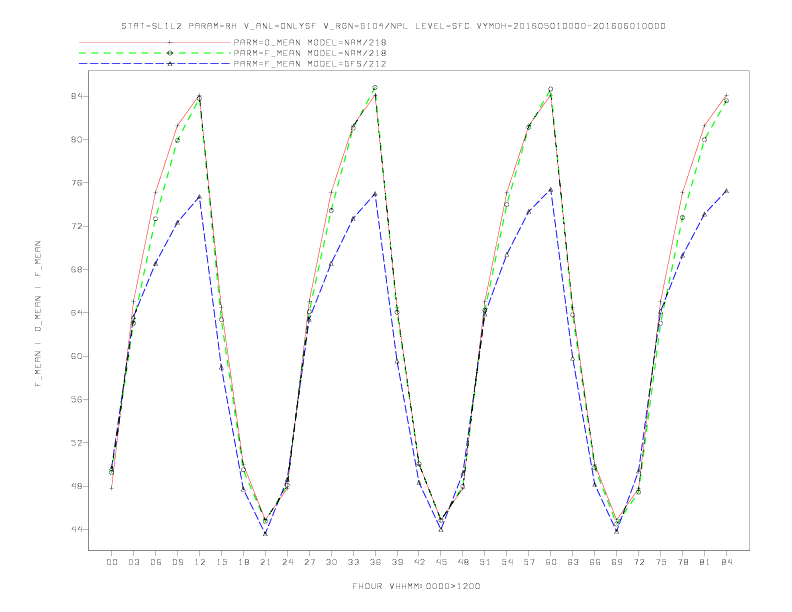Select legend entry PARM=F_MEAN MODEL=NAM/218
The height and width of the screenshot is (612, 792).
[x=310, y=53]
